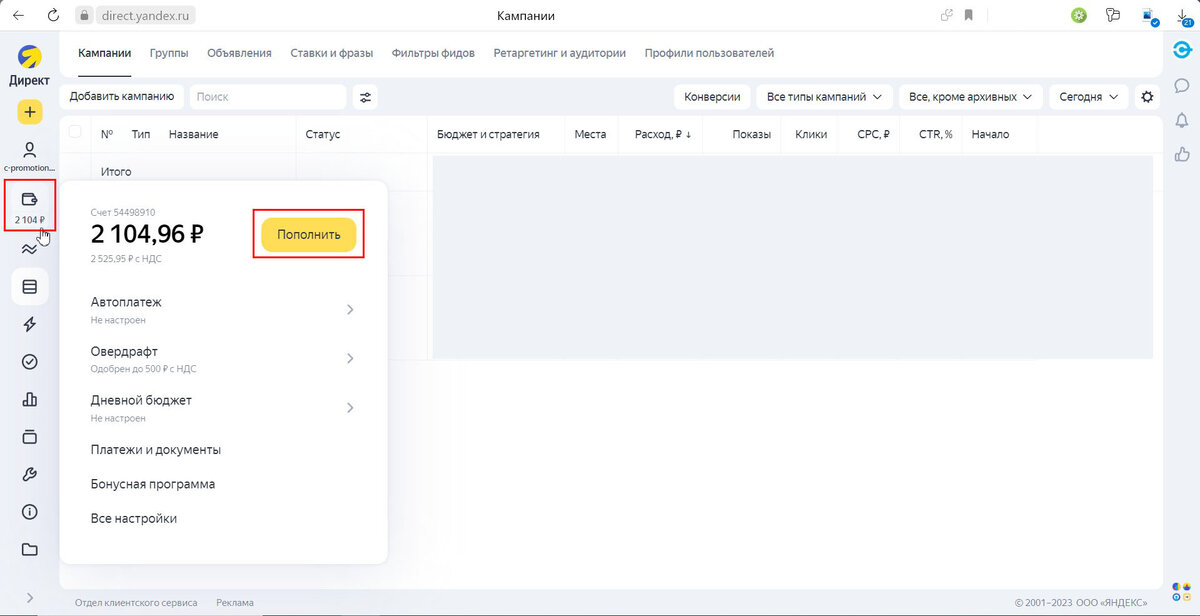Click the Yandex Direct logo
Image resolution: width=1200 pixels, height=616 pixels.
click(29, 66)
